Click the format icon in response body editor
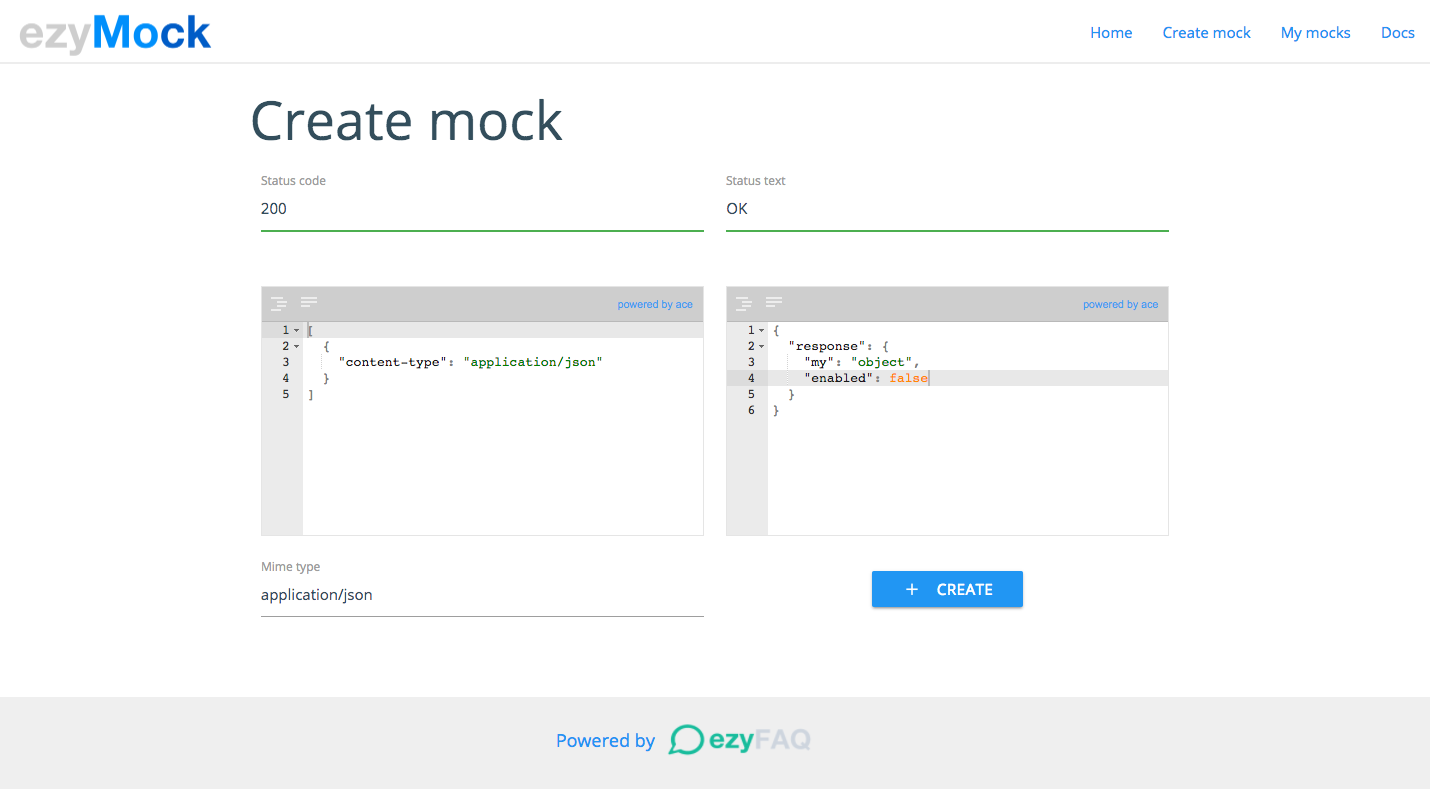Image resolution: width=1430 pixels, height=789 pixels. 744,303
